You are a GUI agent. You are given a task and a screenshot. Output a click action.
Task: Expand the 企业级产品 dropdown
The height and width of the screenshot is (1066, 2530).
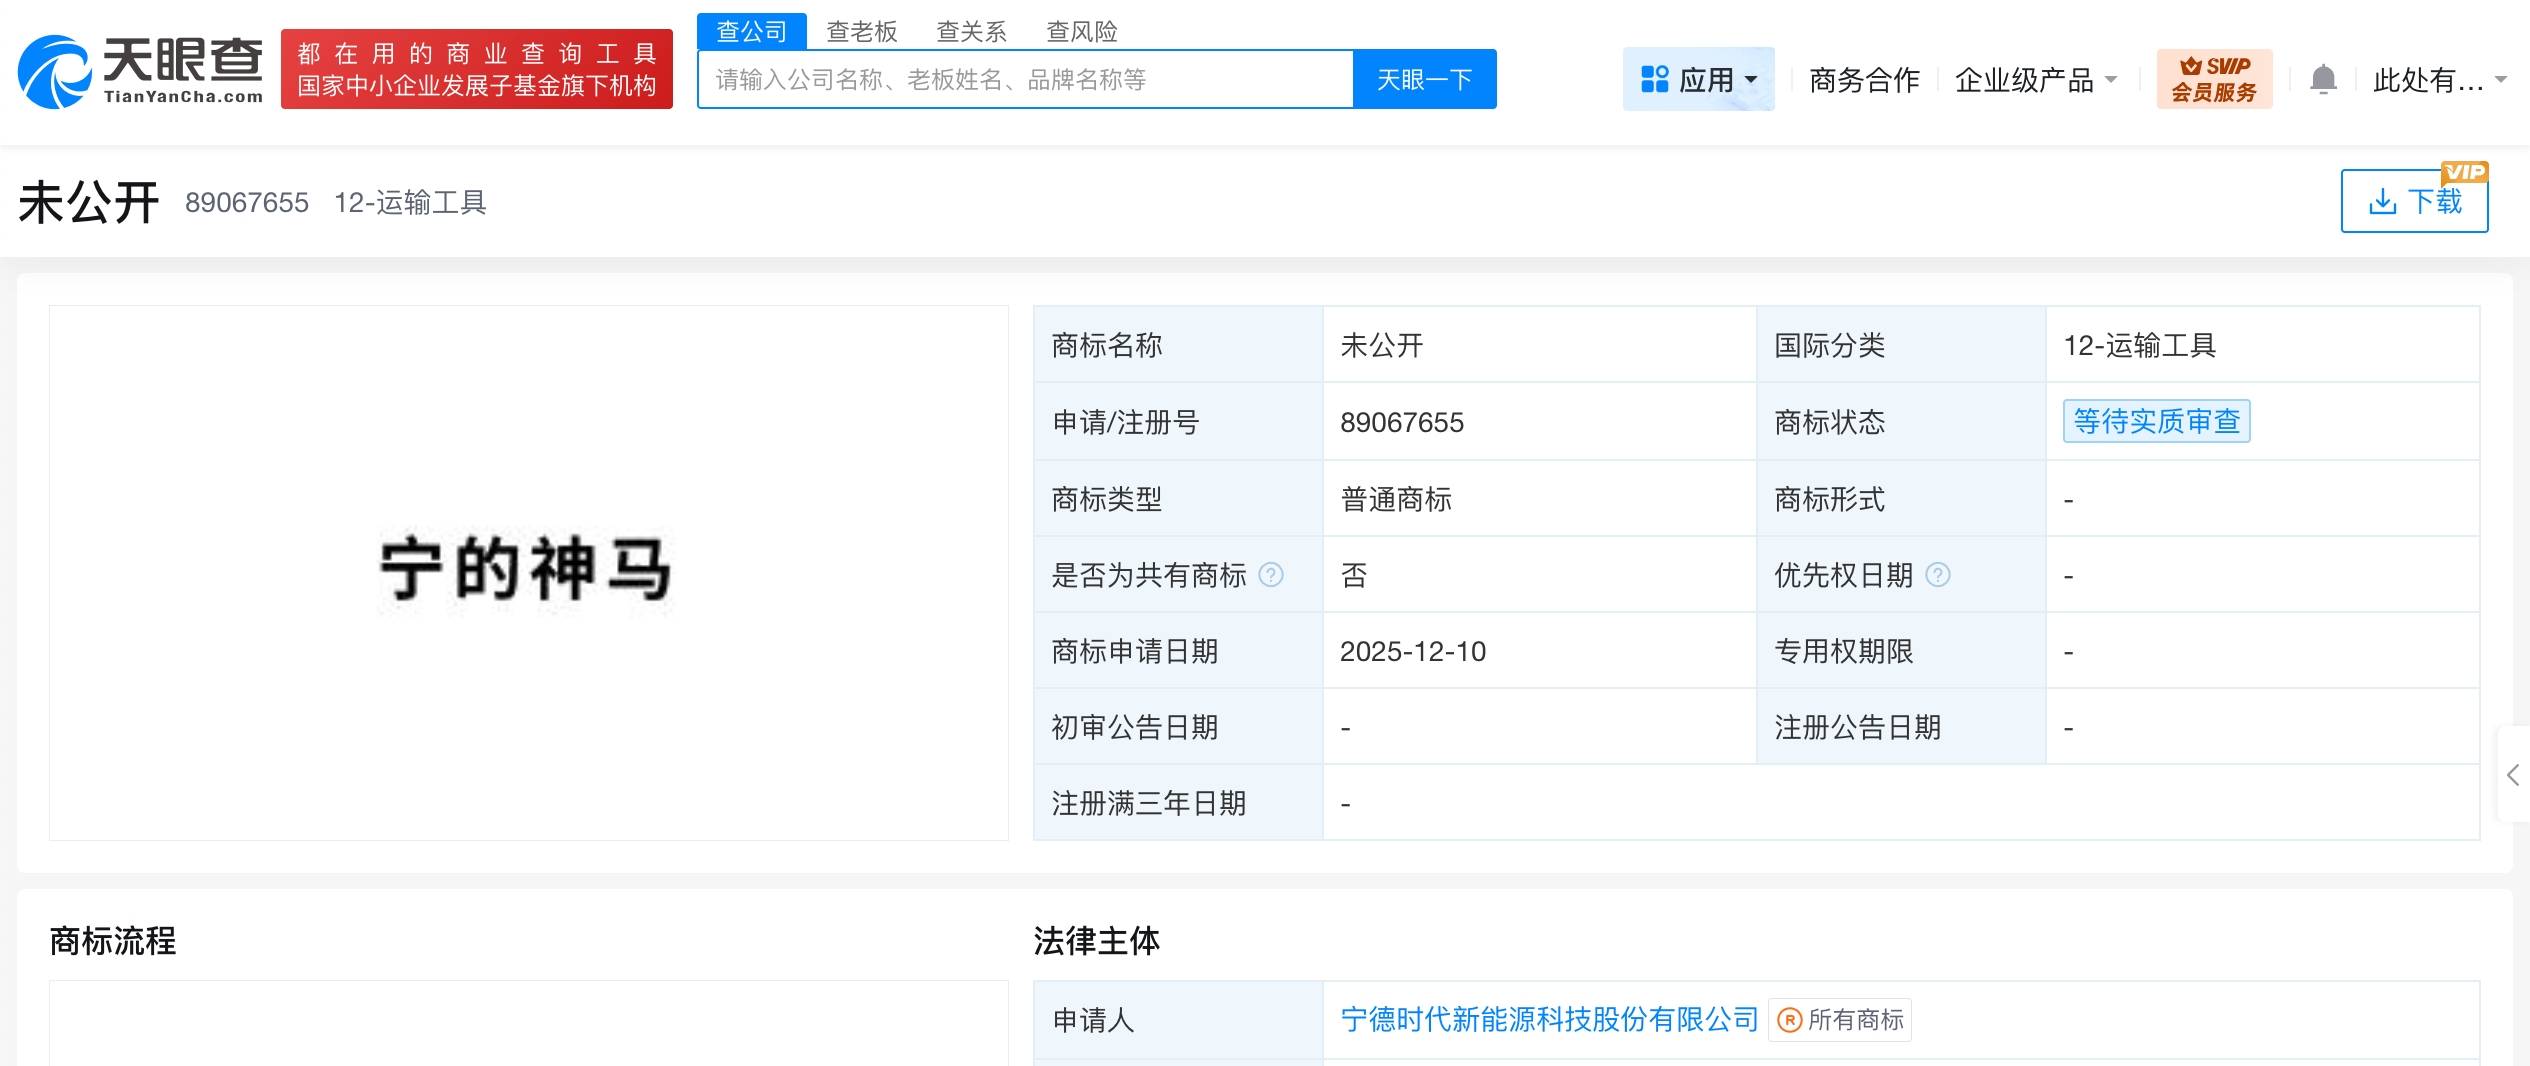2034,80
